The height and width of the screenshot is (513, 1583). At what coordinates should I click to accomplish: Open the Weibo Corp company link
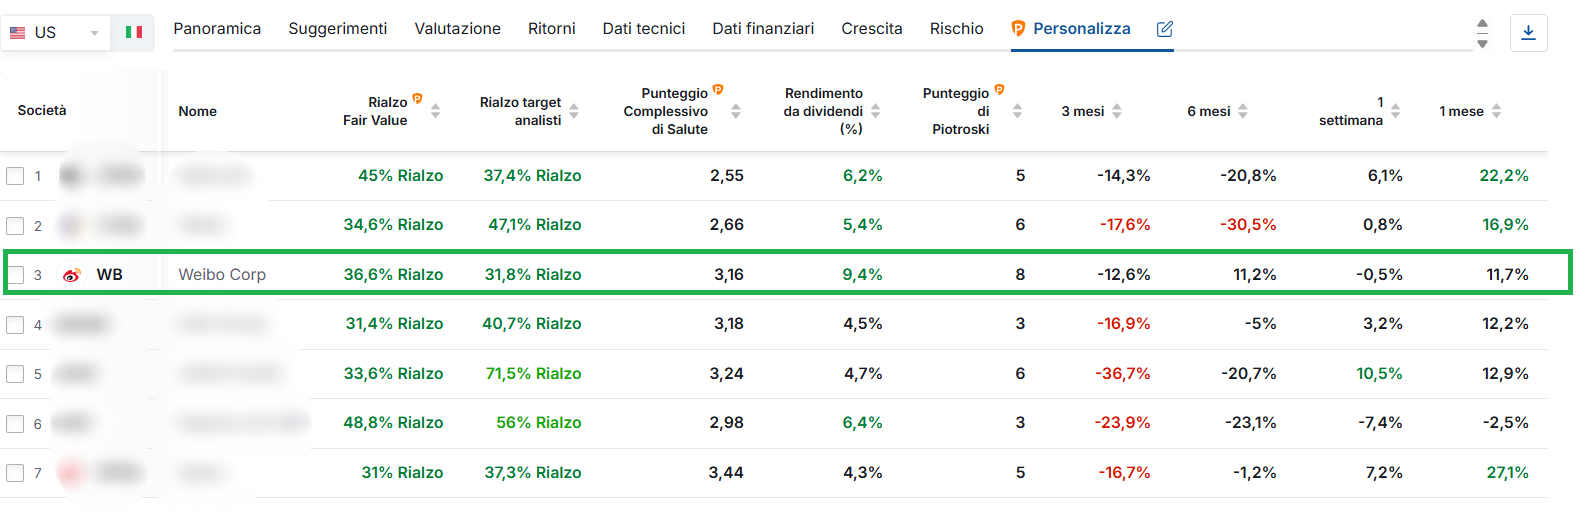coord(222,274)
